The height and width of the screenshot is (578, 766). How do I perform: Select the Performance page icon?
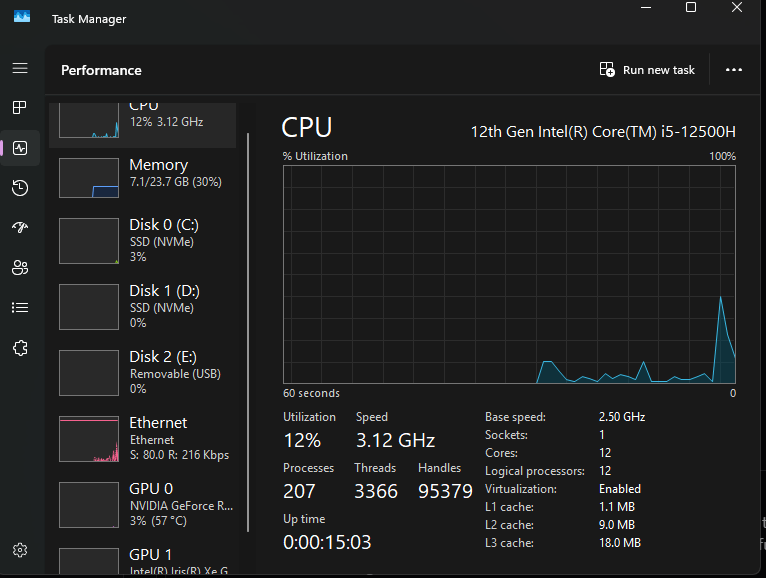click(x=20, y=148)
